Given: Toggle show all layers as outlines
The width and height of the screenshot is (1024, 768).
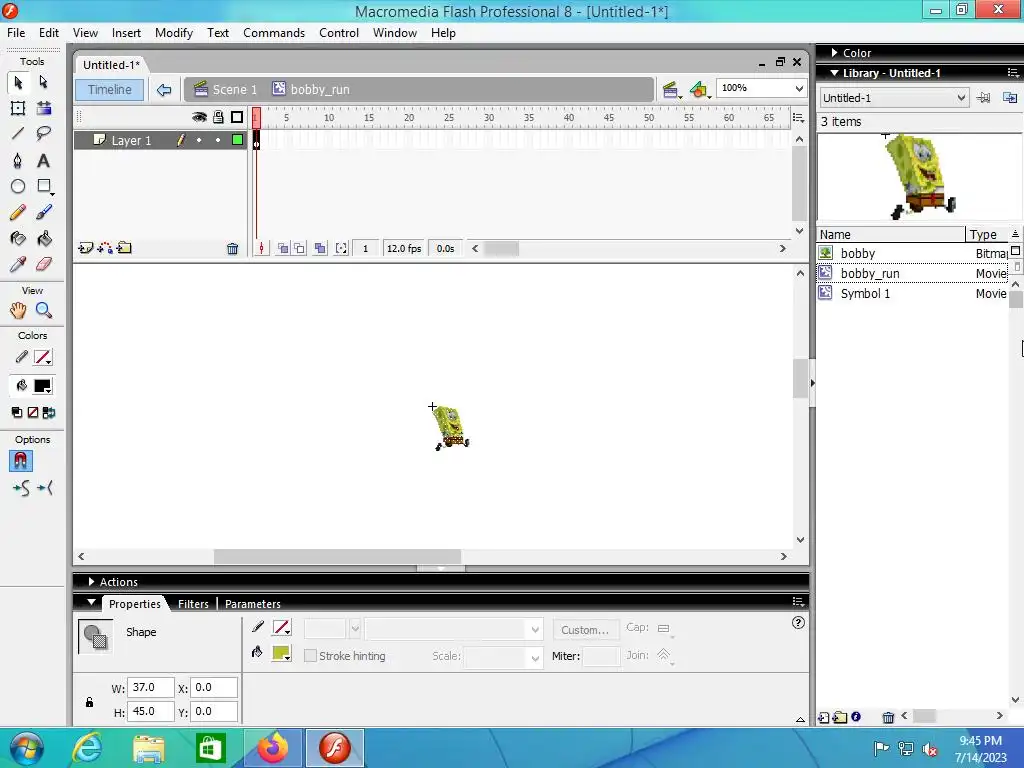Looking at the screenshot, I should [237, 117].
